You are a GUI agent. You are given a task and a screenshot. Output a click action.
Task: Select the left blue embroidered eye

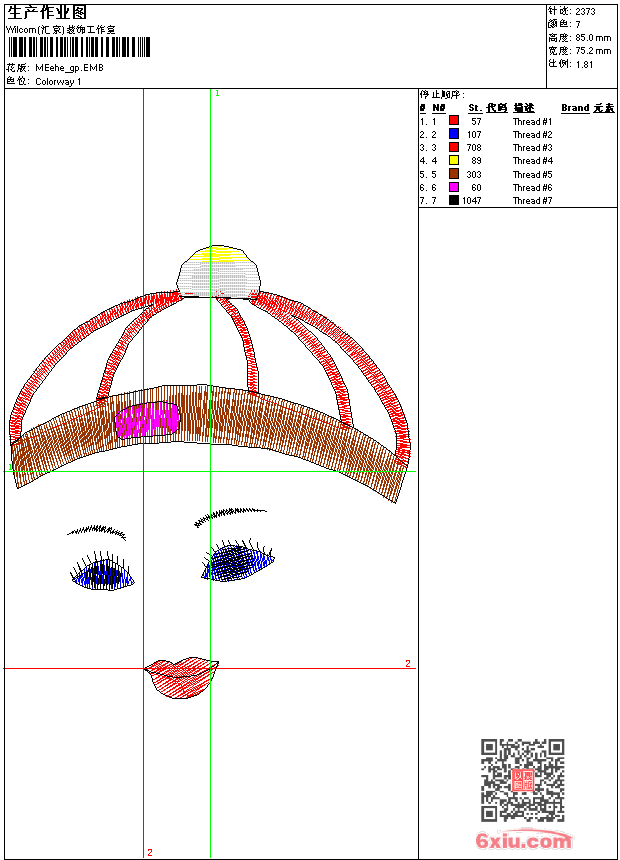(103, 574)
